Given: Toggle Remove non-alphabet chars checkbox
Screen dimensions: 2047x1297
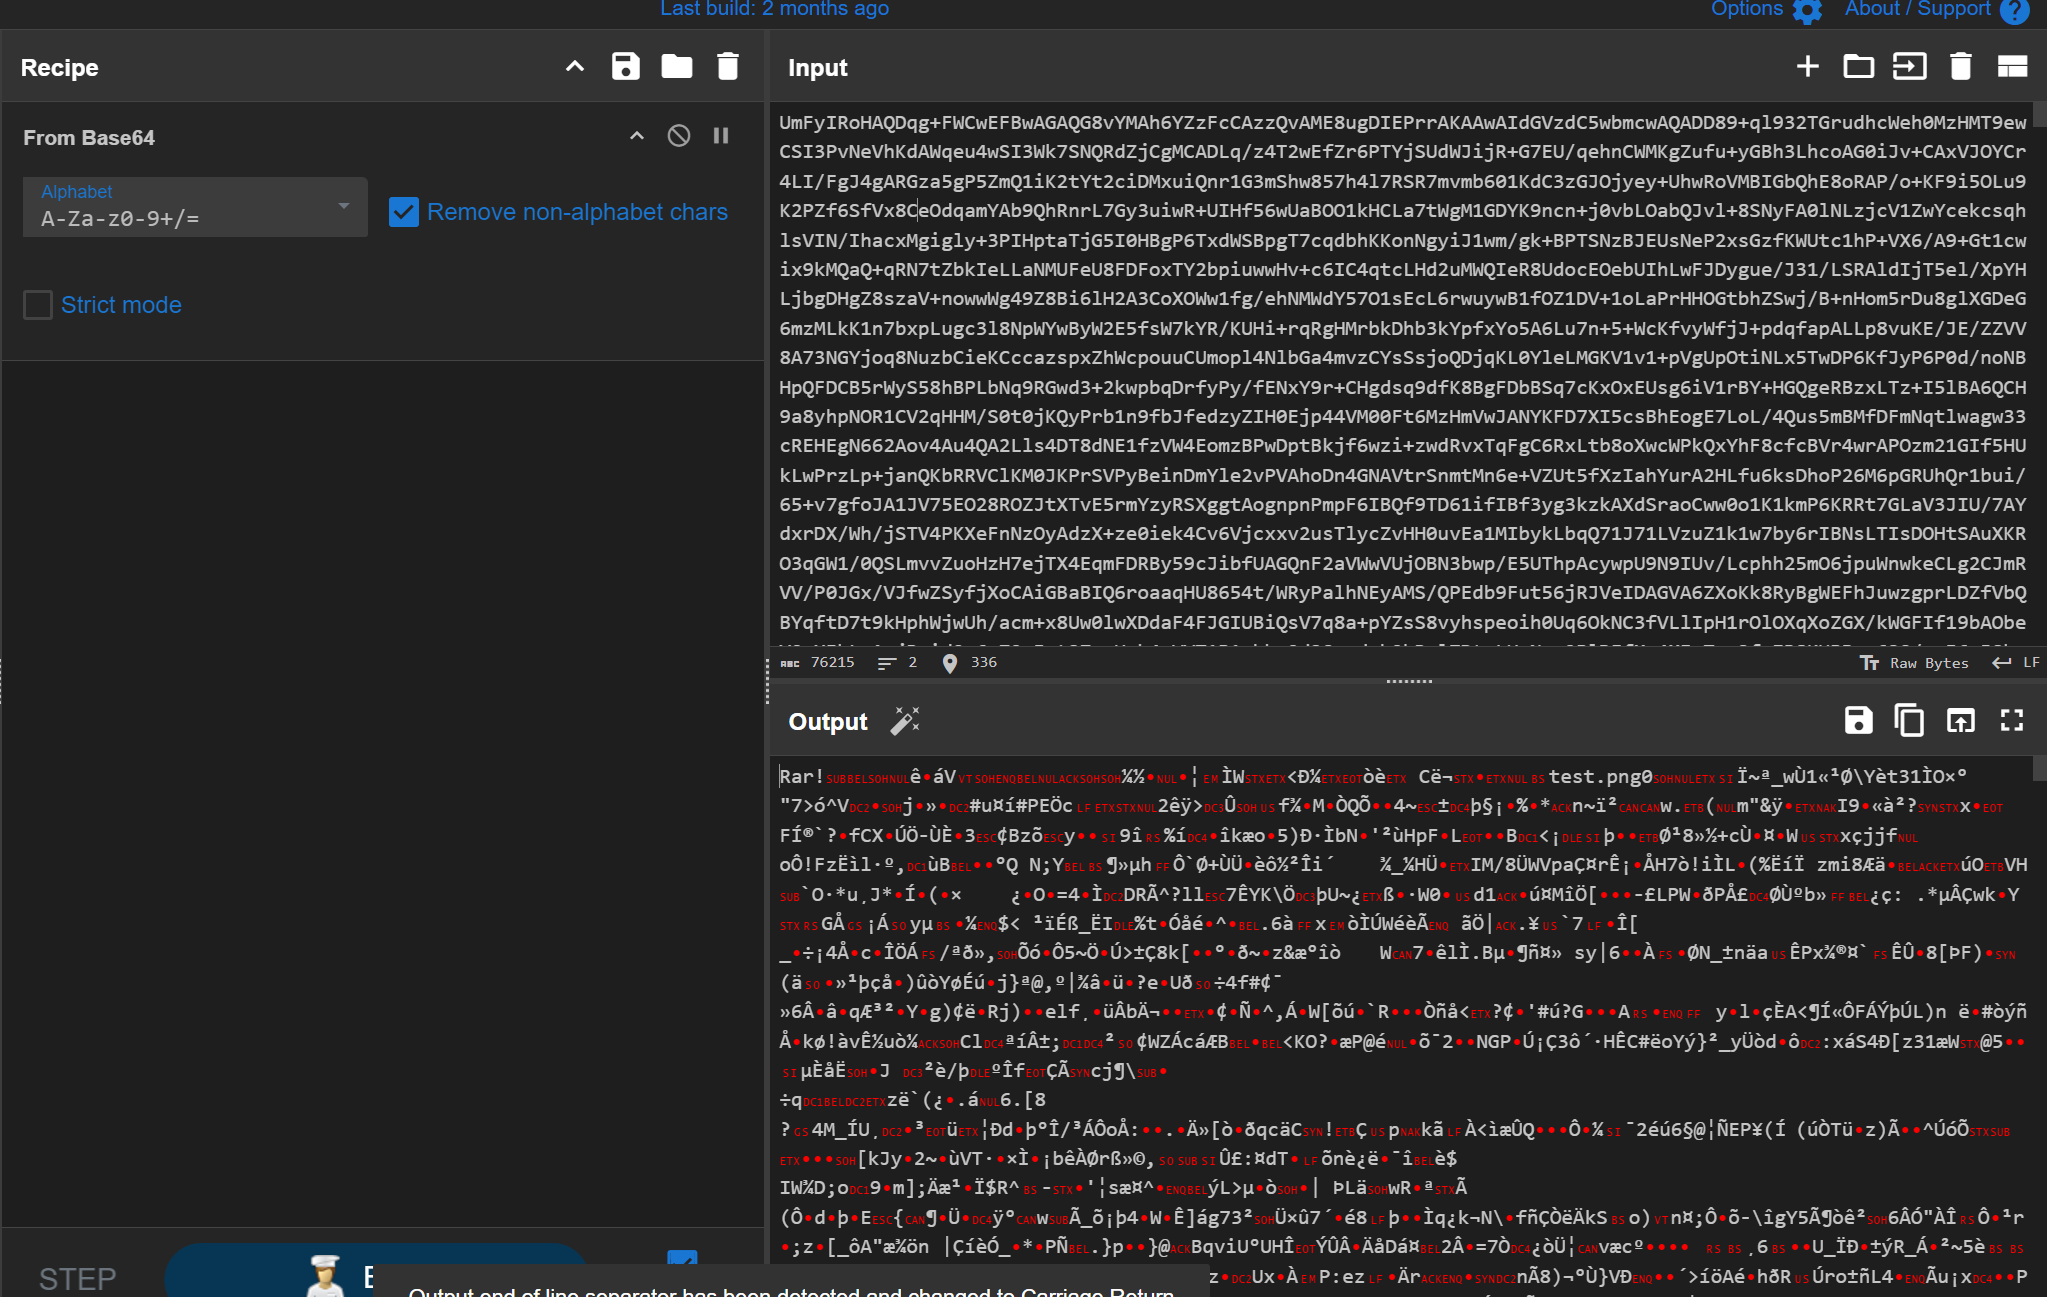Looking at the screenshot, I should point(404,212).
